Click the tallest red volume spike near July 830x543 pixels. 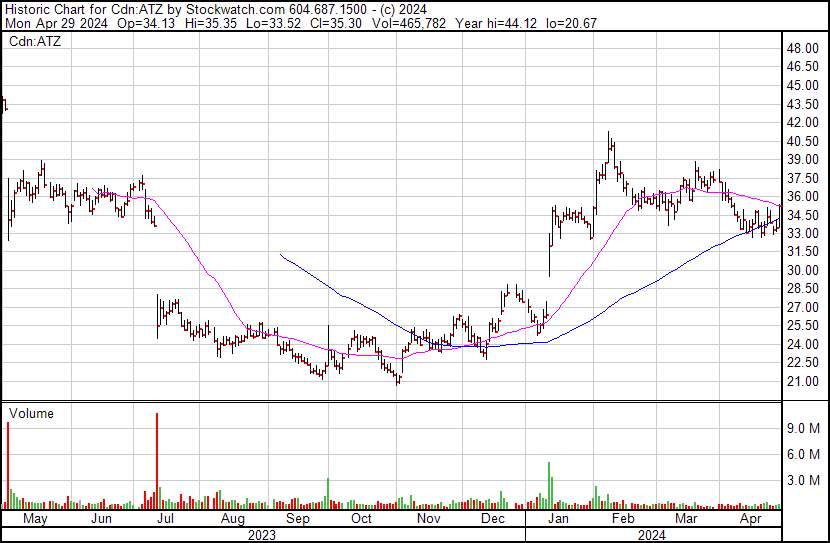(157, 461)
